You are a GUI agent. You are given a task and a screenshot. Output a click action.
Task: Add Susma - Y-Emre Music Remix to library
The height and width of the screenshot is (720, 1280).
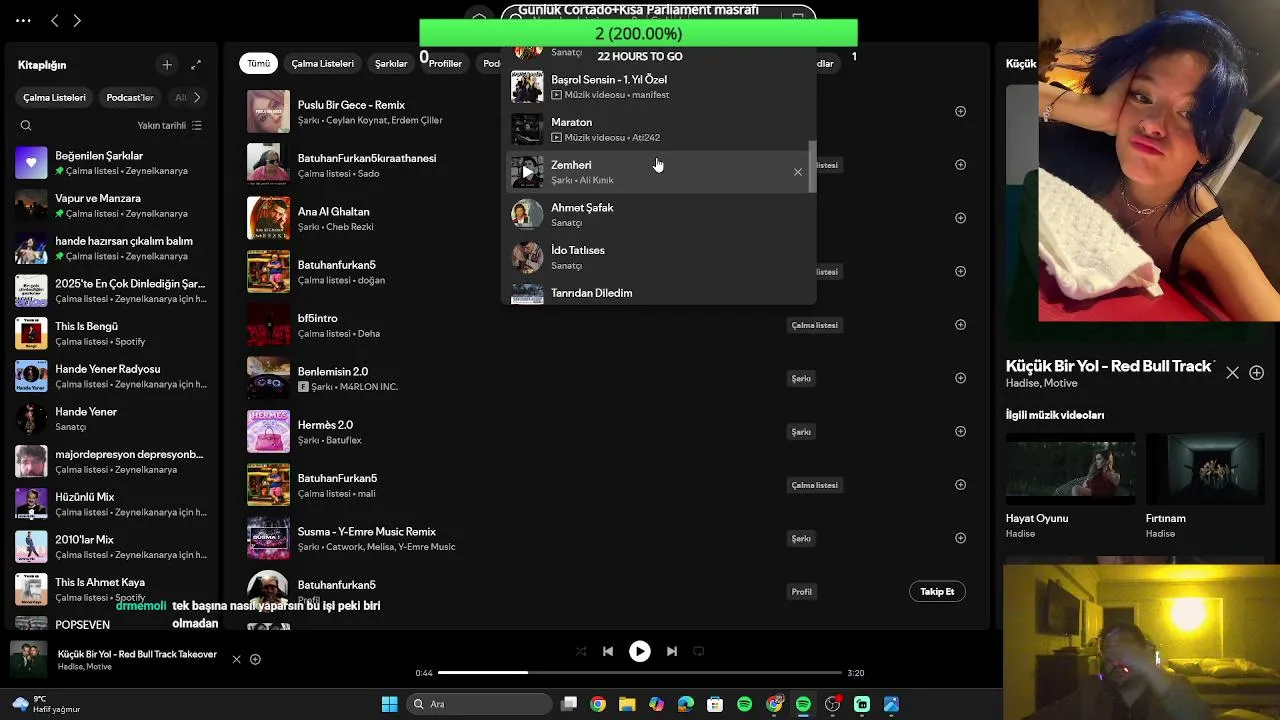(x=960, y=538)
